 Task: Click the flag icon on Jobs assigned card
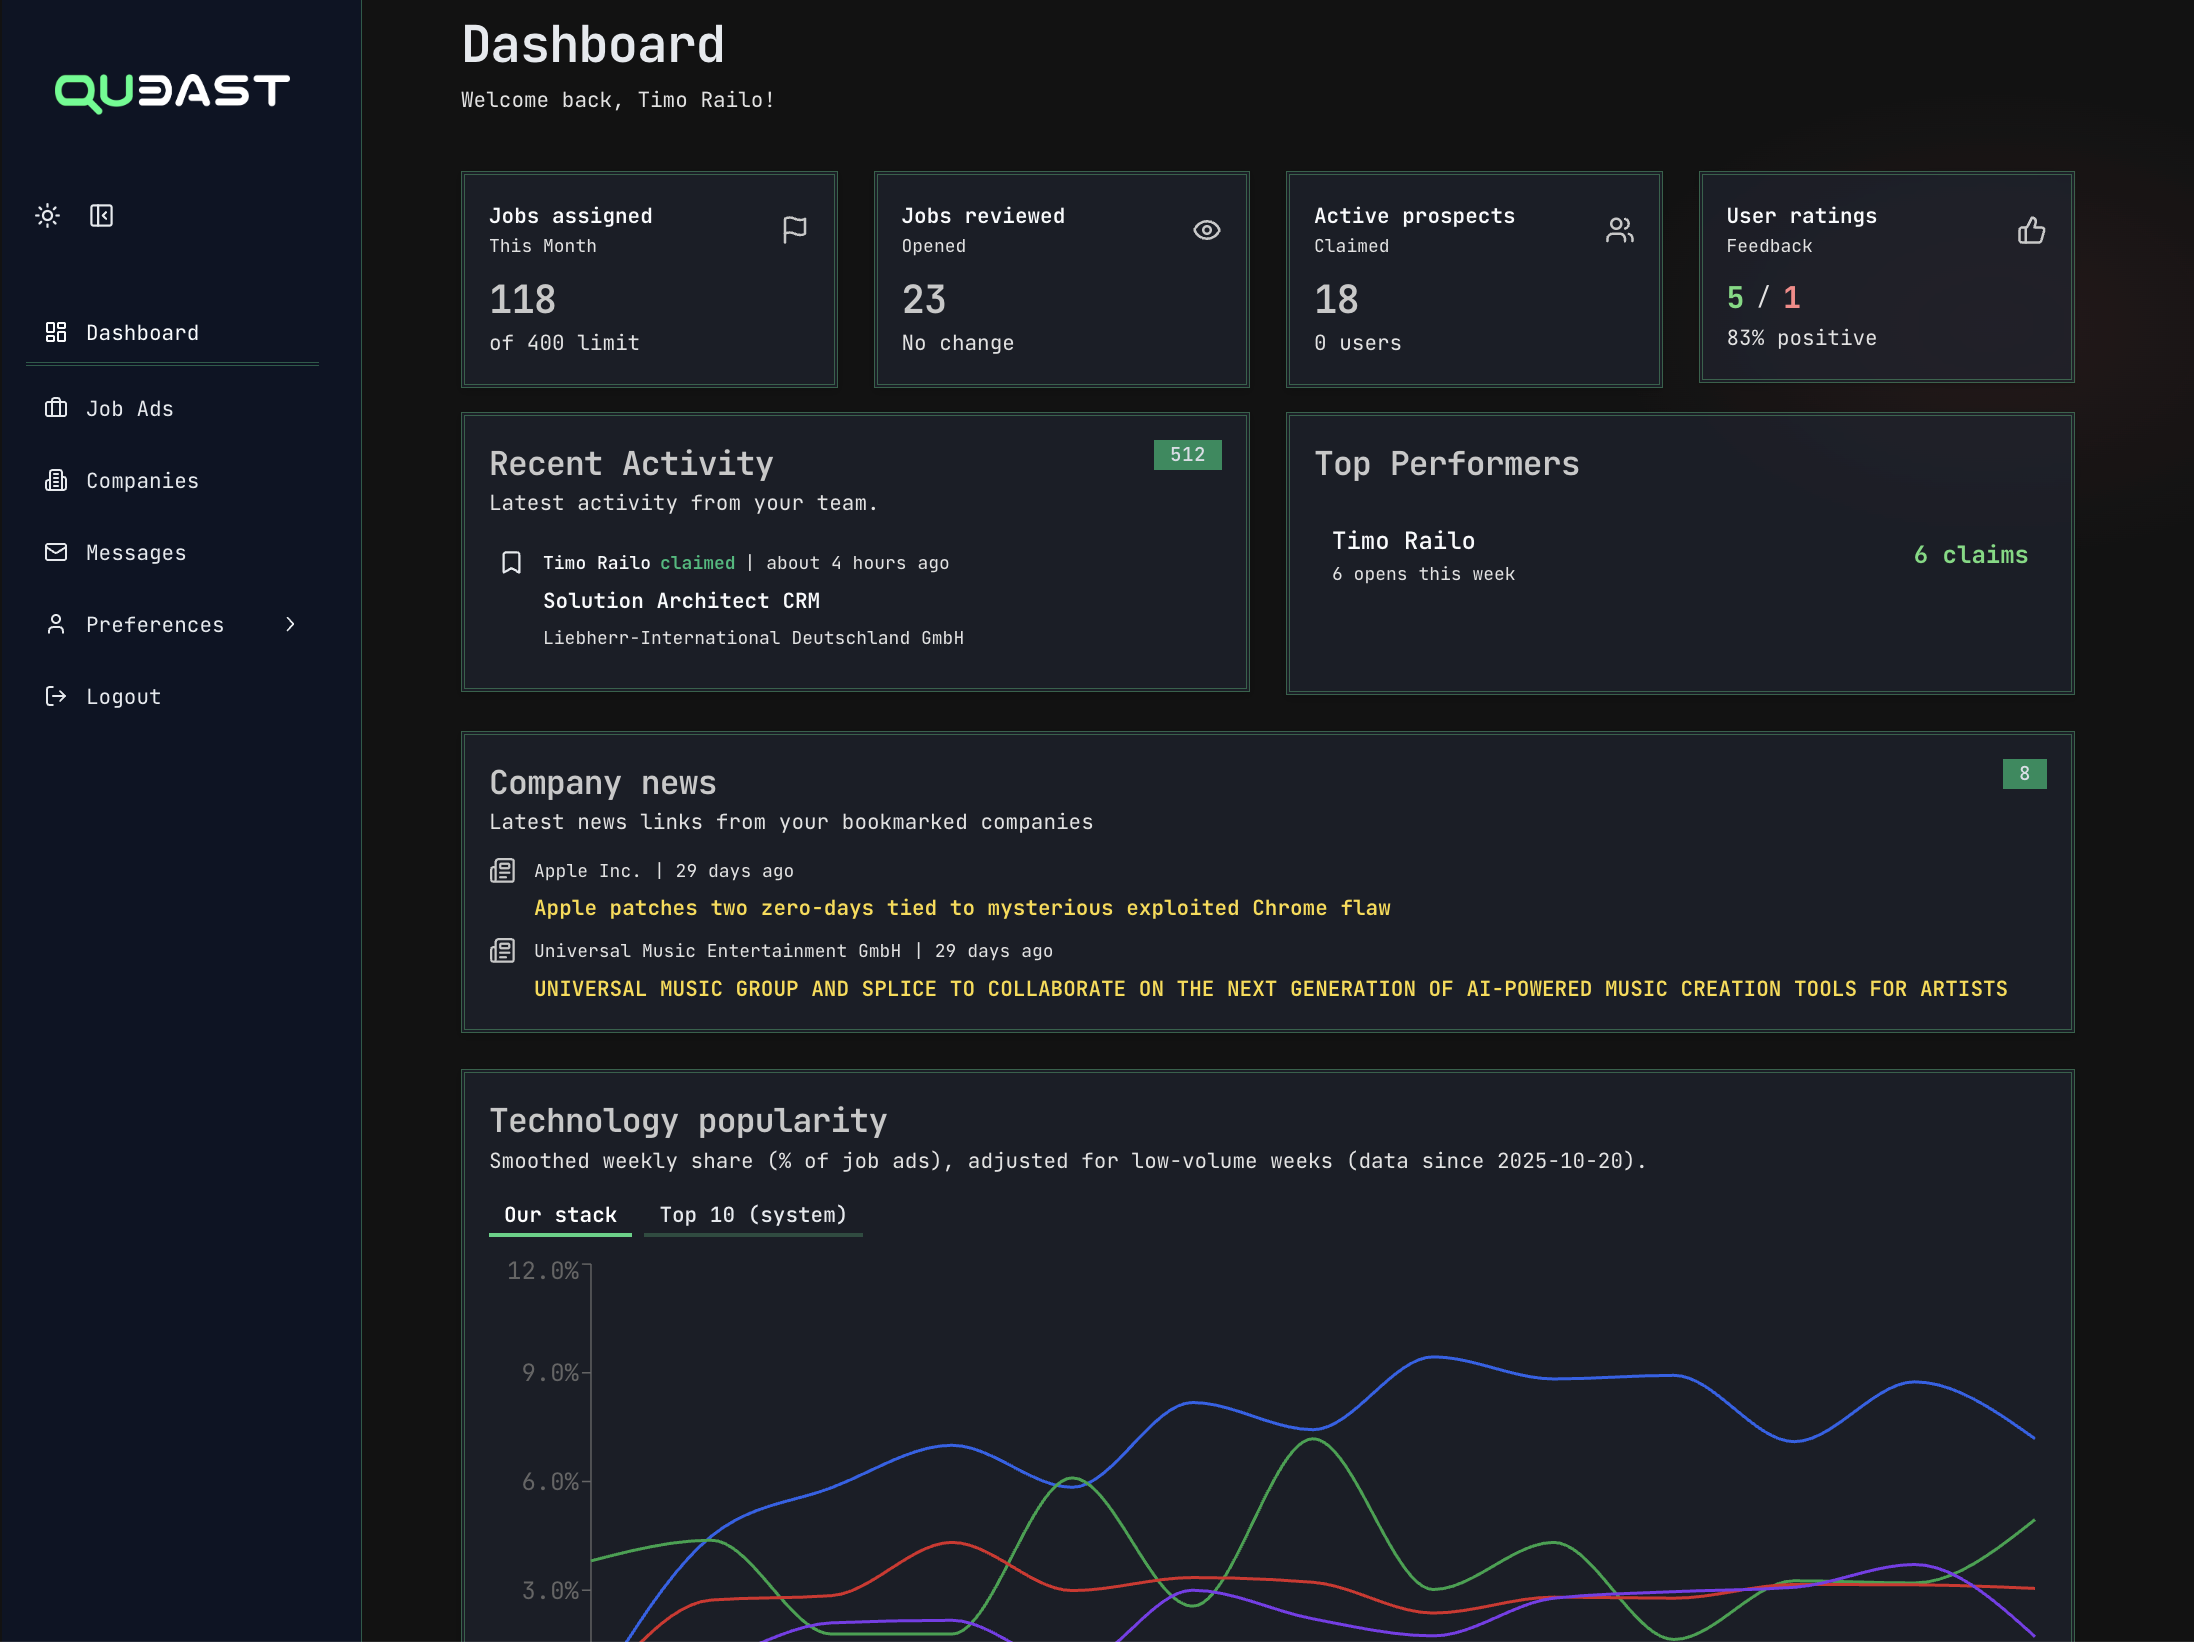(x=795, y=230)
